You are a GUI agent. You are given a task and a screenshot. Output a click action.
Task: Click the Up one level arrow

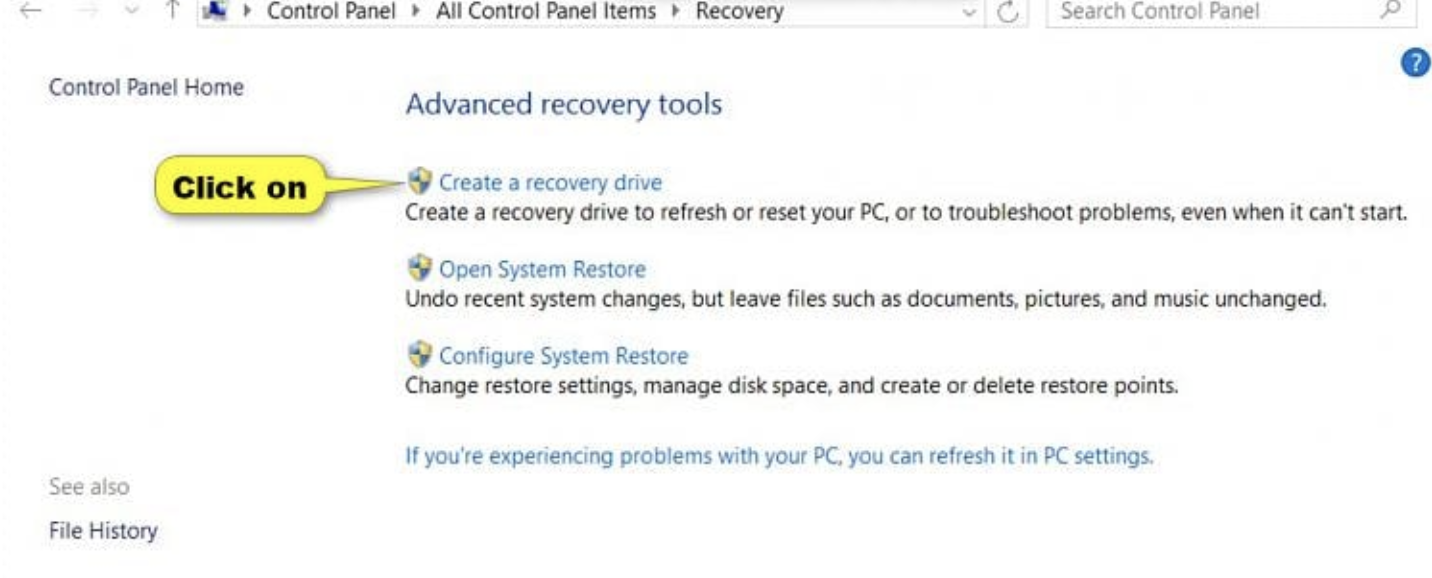coord(173,12)
